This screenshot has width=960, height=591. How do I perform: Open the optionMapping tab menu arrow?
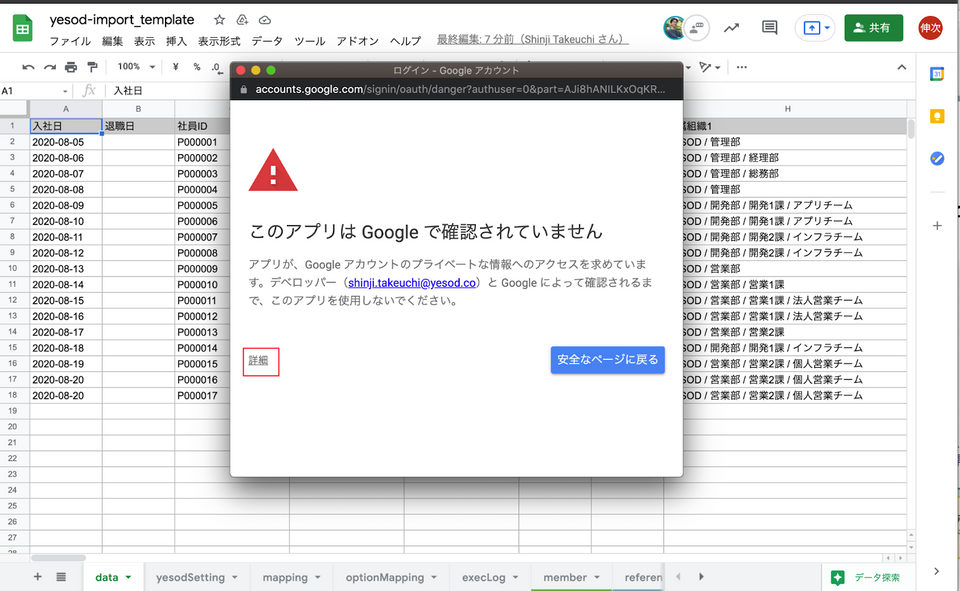coord(433,577)
